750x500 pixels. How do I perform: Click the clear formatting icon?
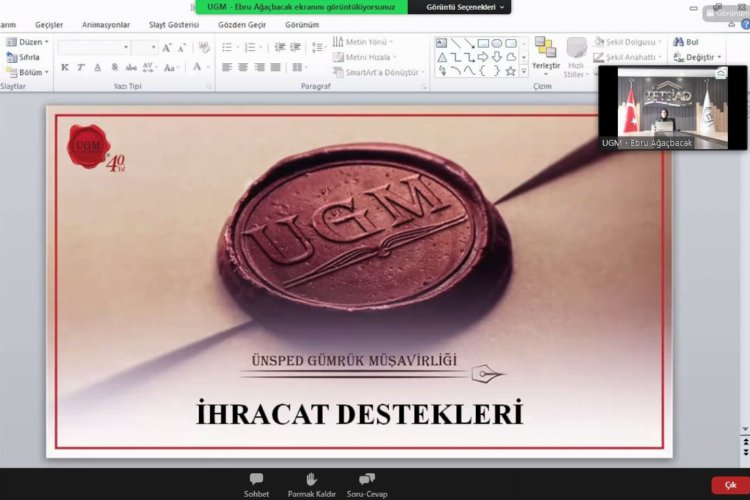[204, 47]
